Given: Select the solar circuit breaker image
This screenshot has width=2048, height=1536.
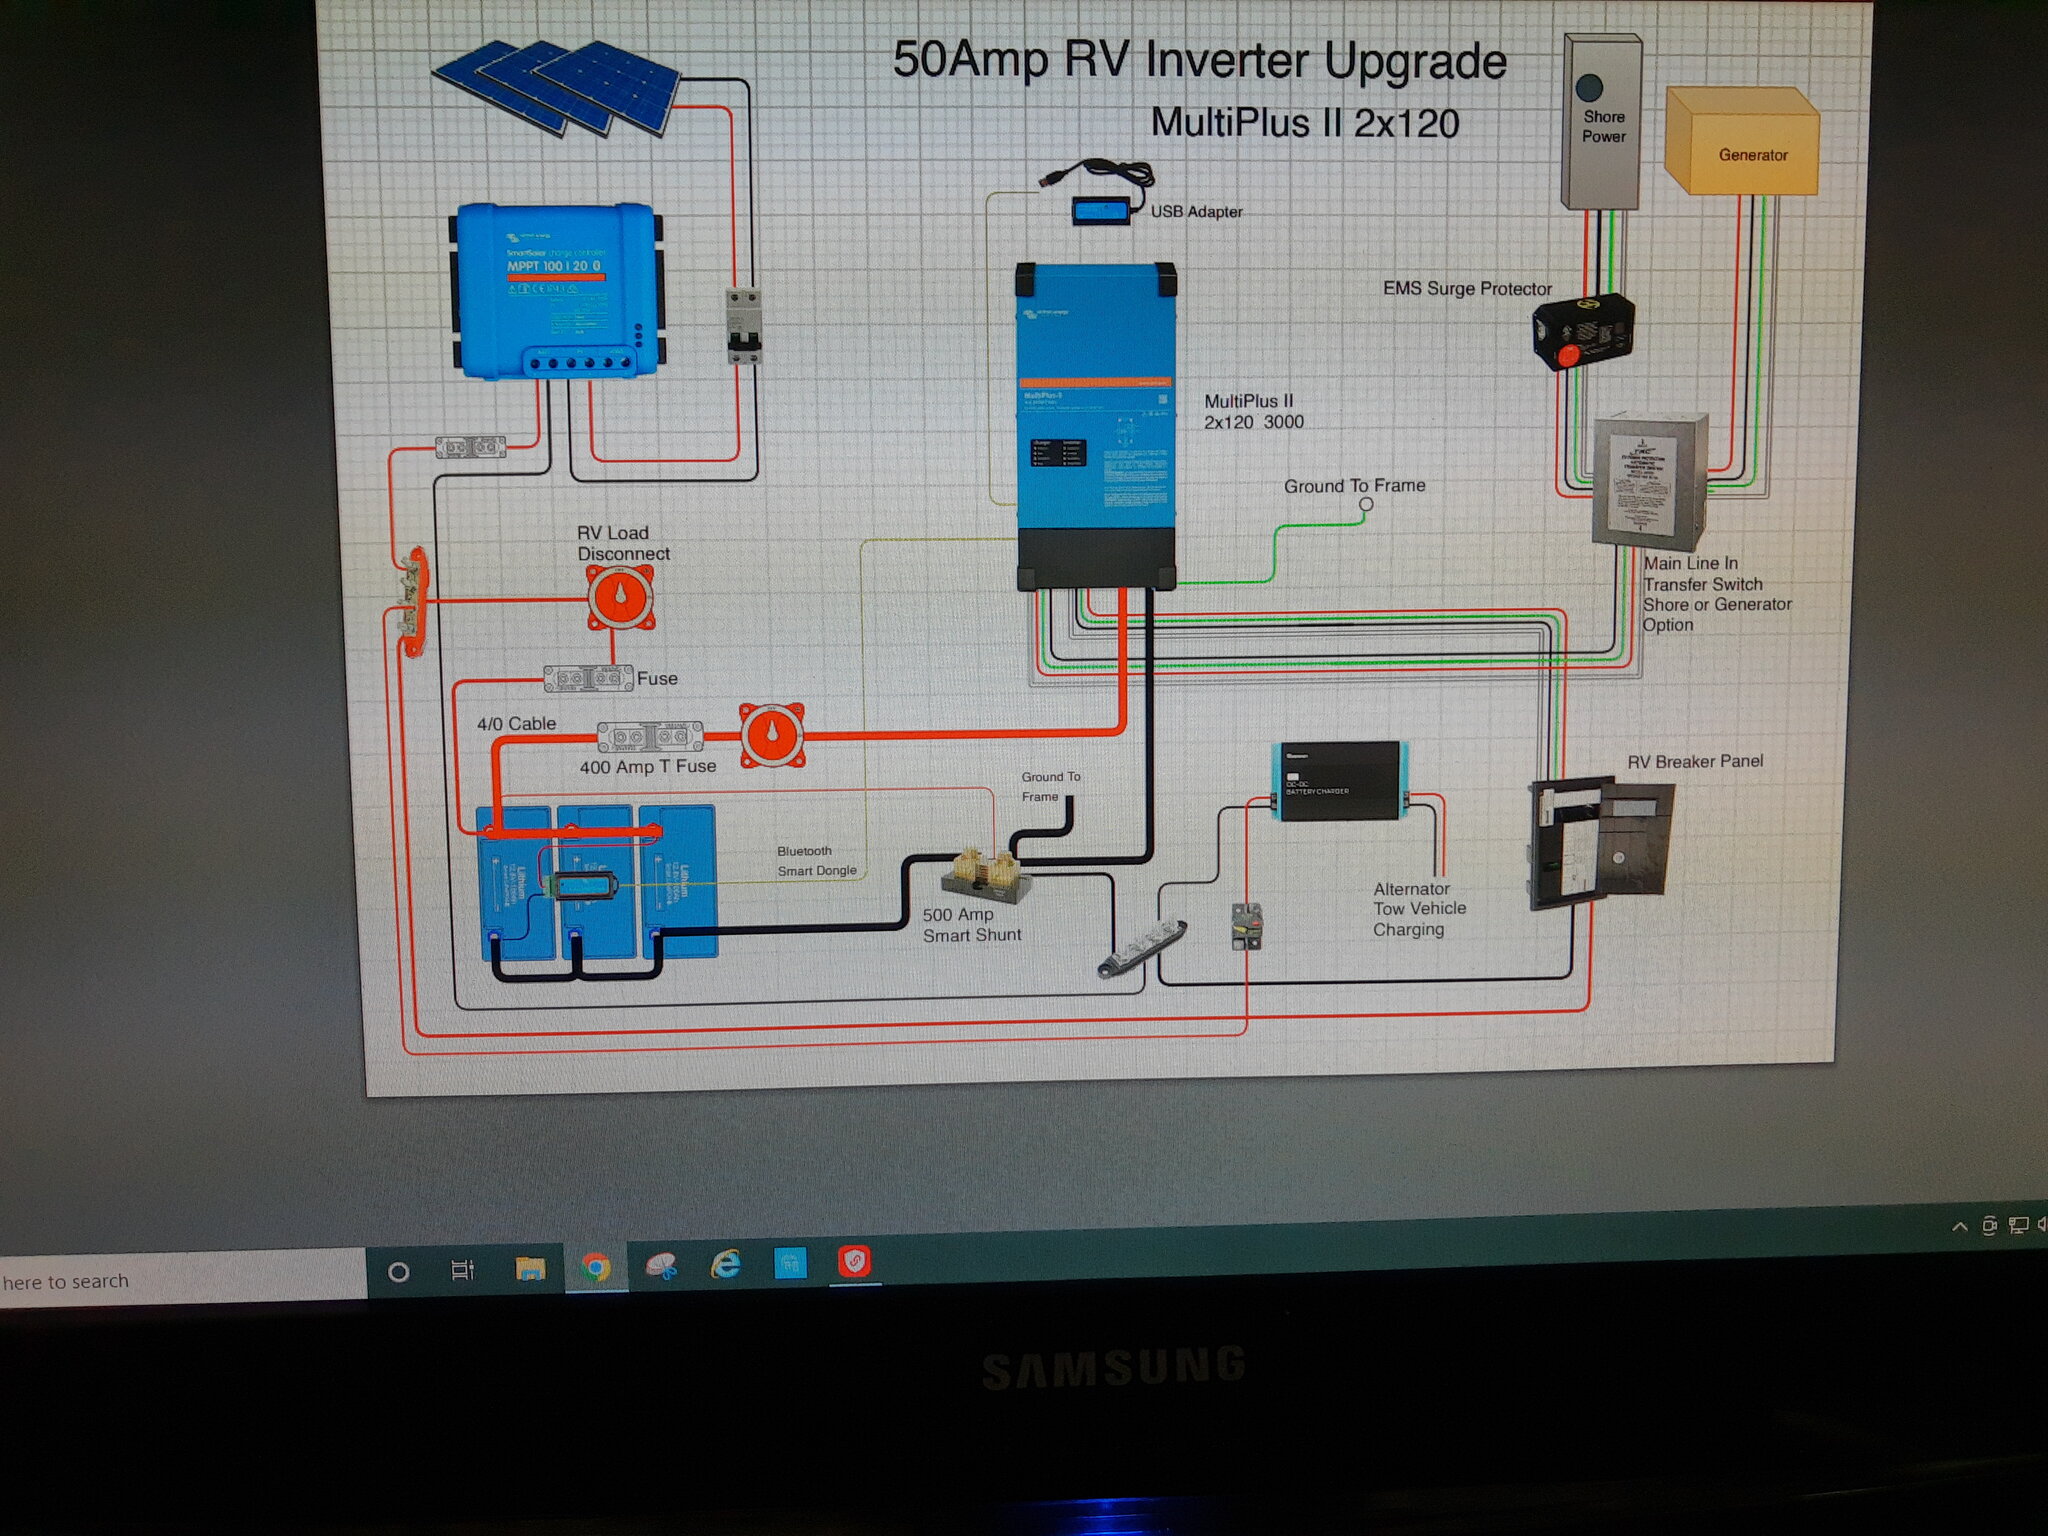Looking at the screenshot, I should coord(743,325).
